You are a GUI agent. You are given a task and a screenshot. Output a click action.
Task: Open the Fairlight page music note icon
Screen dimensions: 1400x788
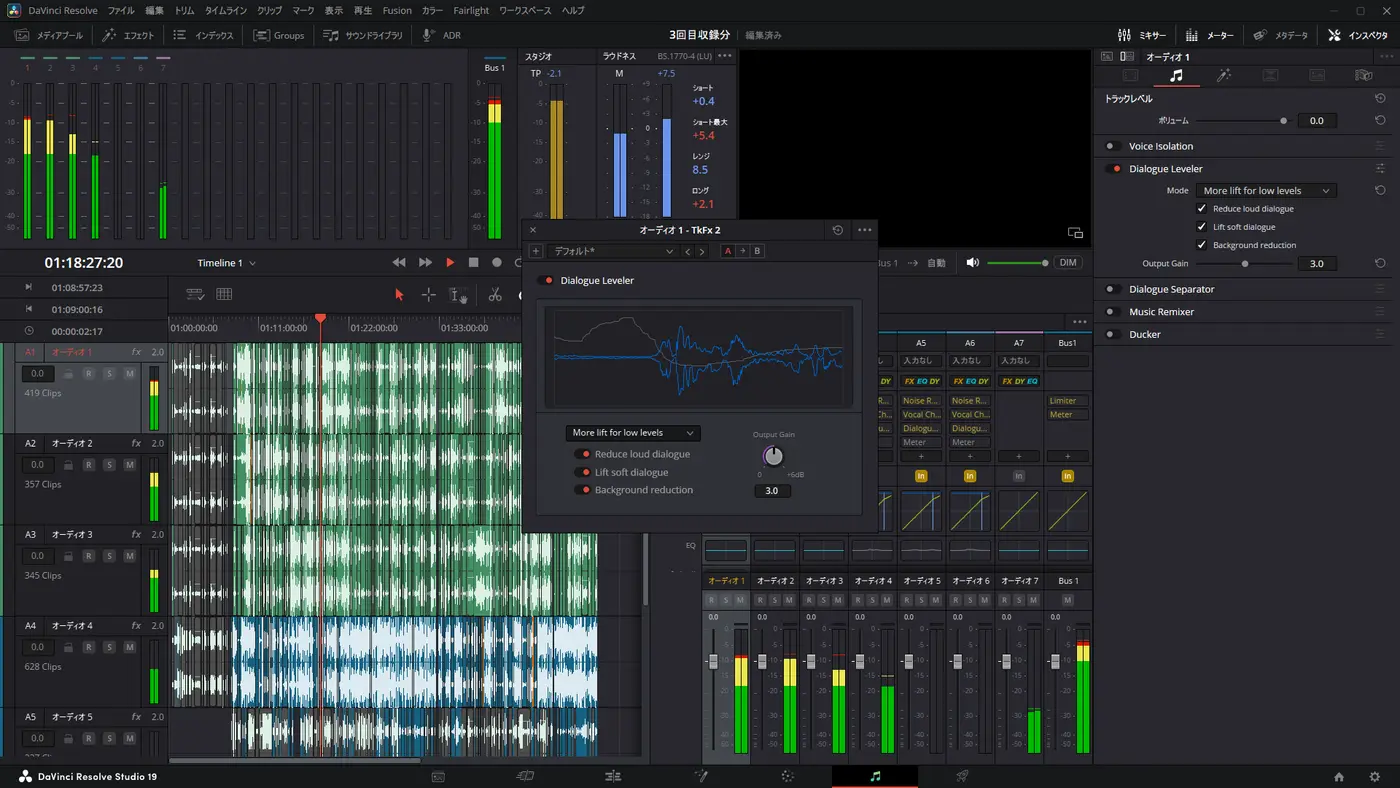(875, 776)
